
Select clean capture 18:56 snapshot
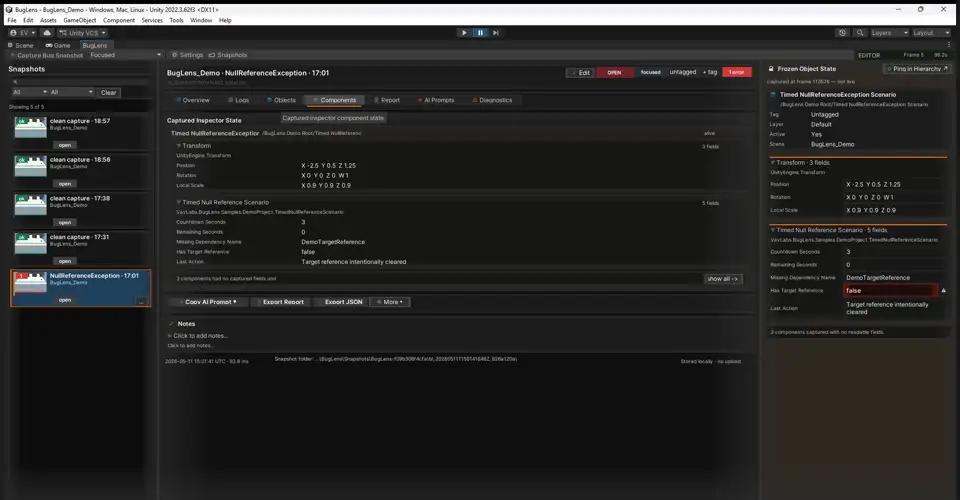[80, 170]
